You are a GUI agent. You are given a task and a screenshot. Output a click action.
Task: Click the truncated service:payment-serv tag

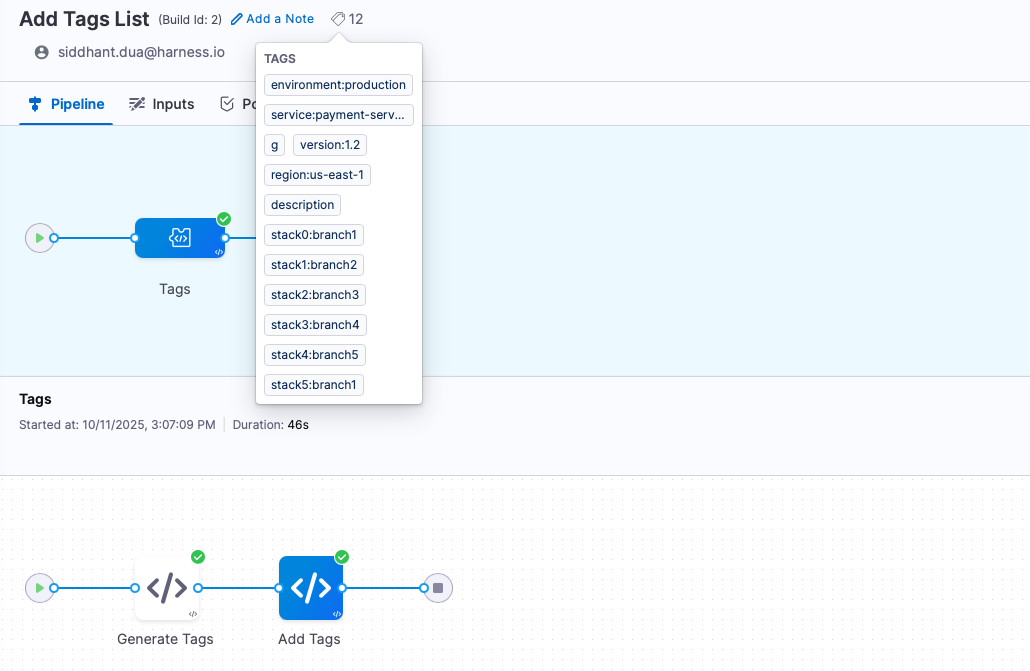pos(338,115)
